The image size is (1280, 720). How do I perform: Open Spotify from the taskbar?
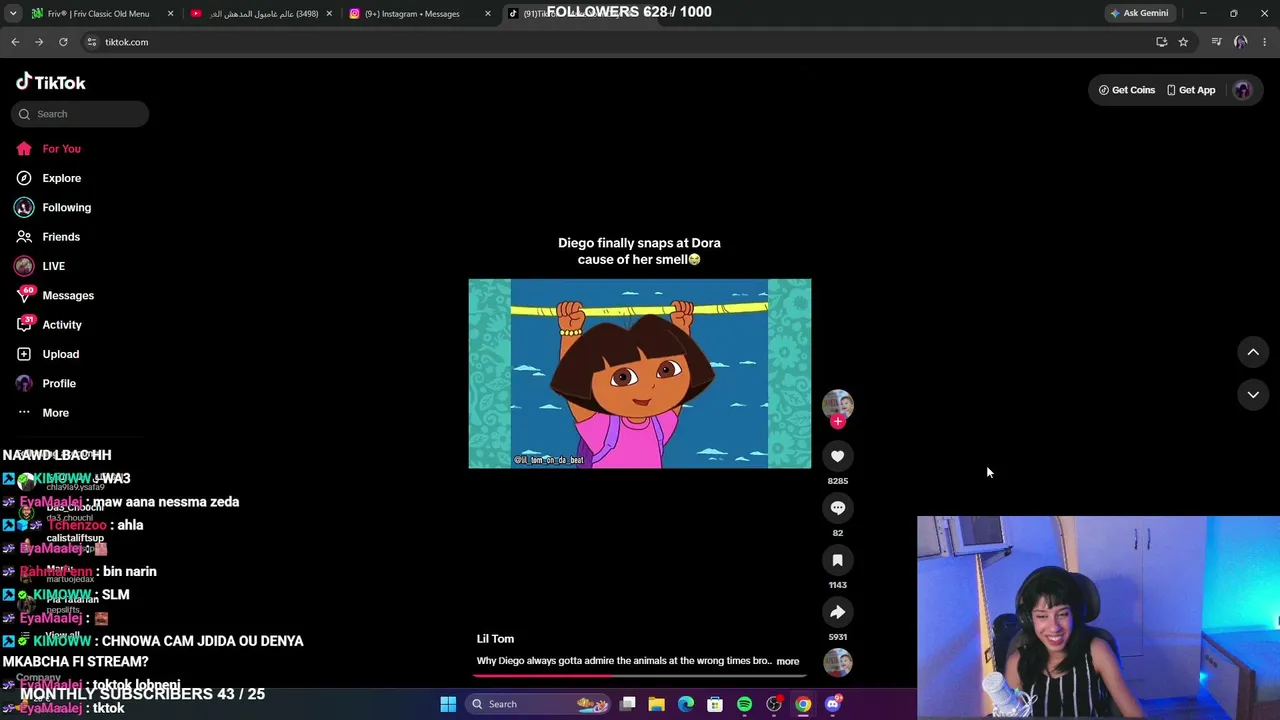[744, 704]
